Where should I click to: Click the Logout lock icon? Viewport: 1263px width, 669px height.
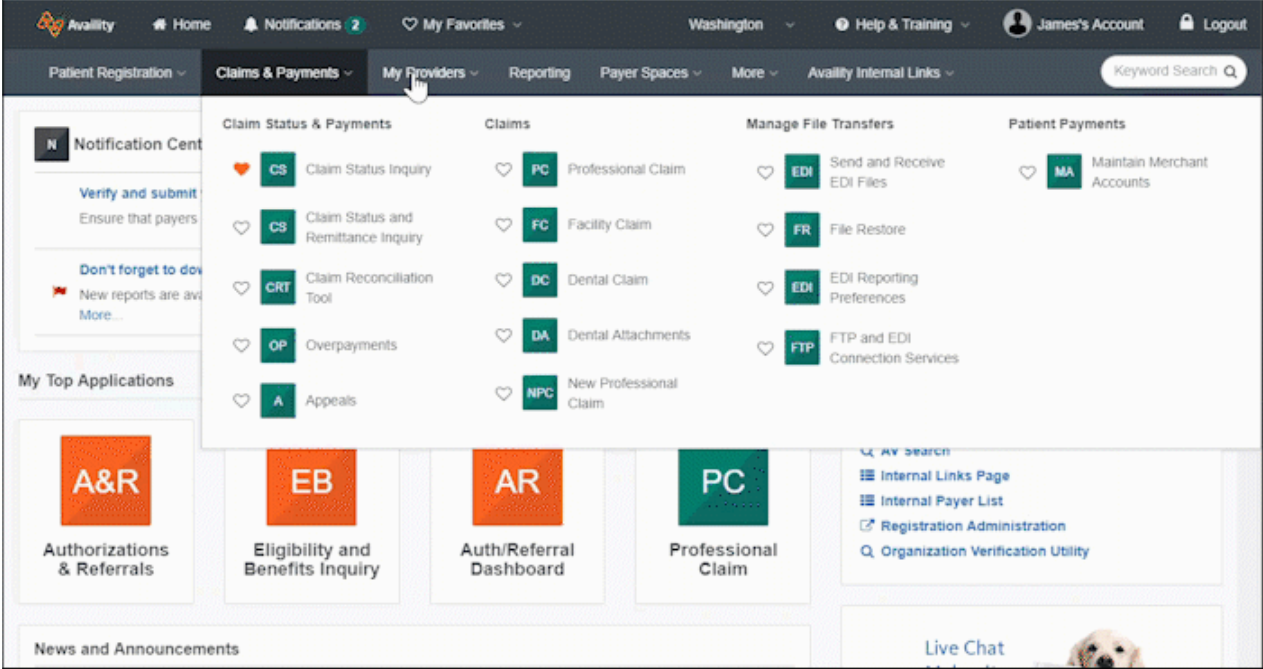[1187, 23]
